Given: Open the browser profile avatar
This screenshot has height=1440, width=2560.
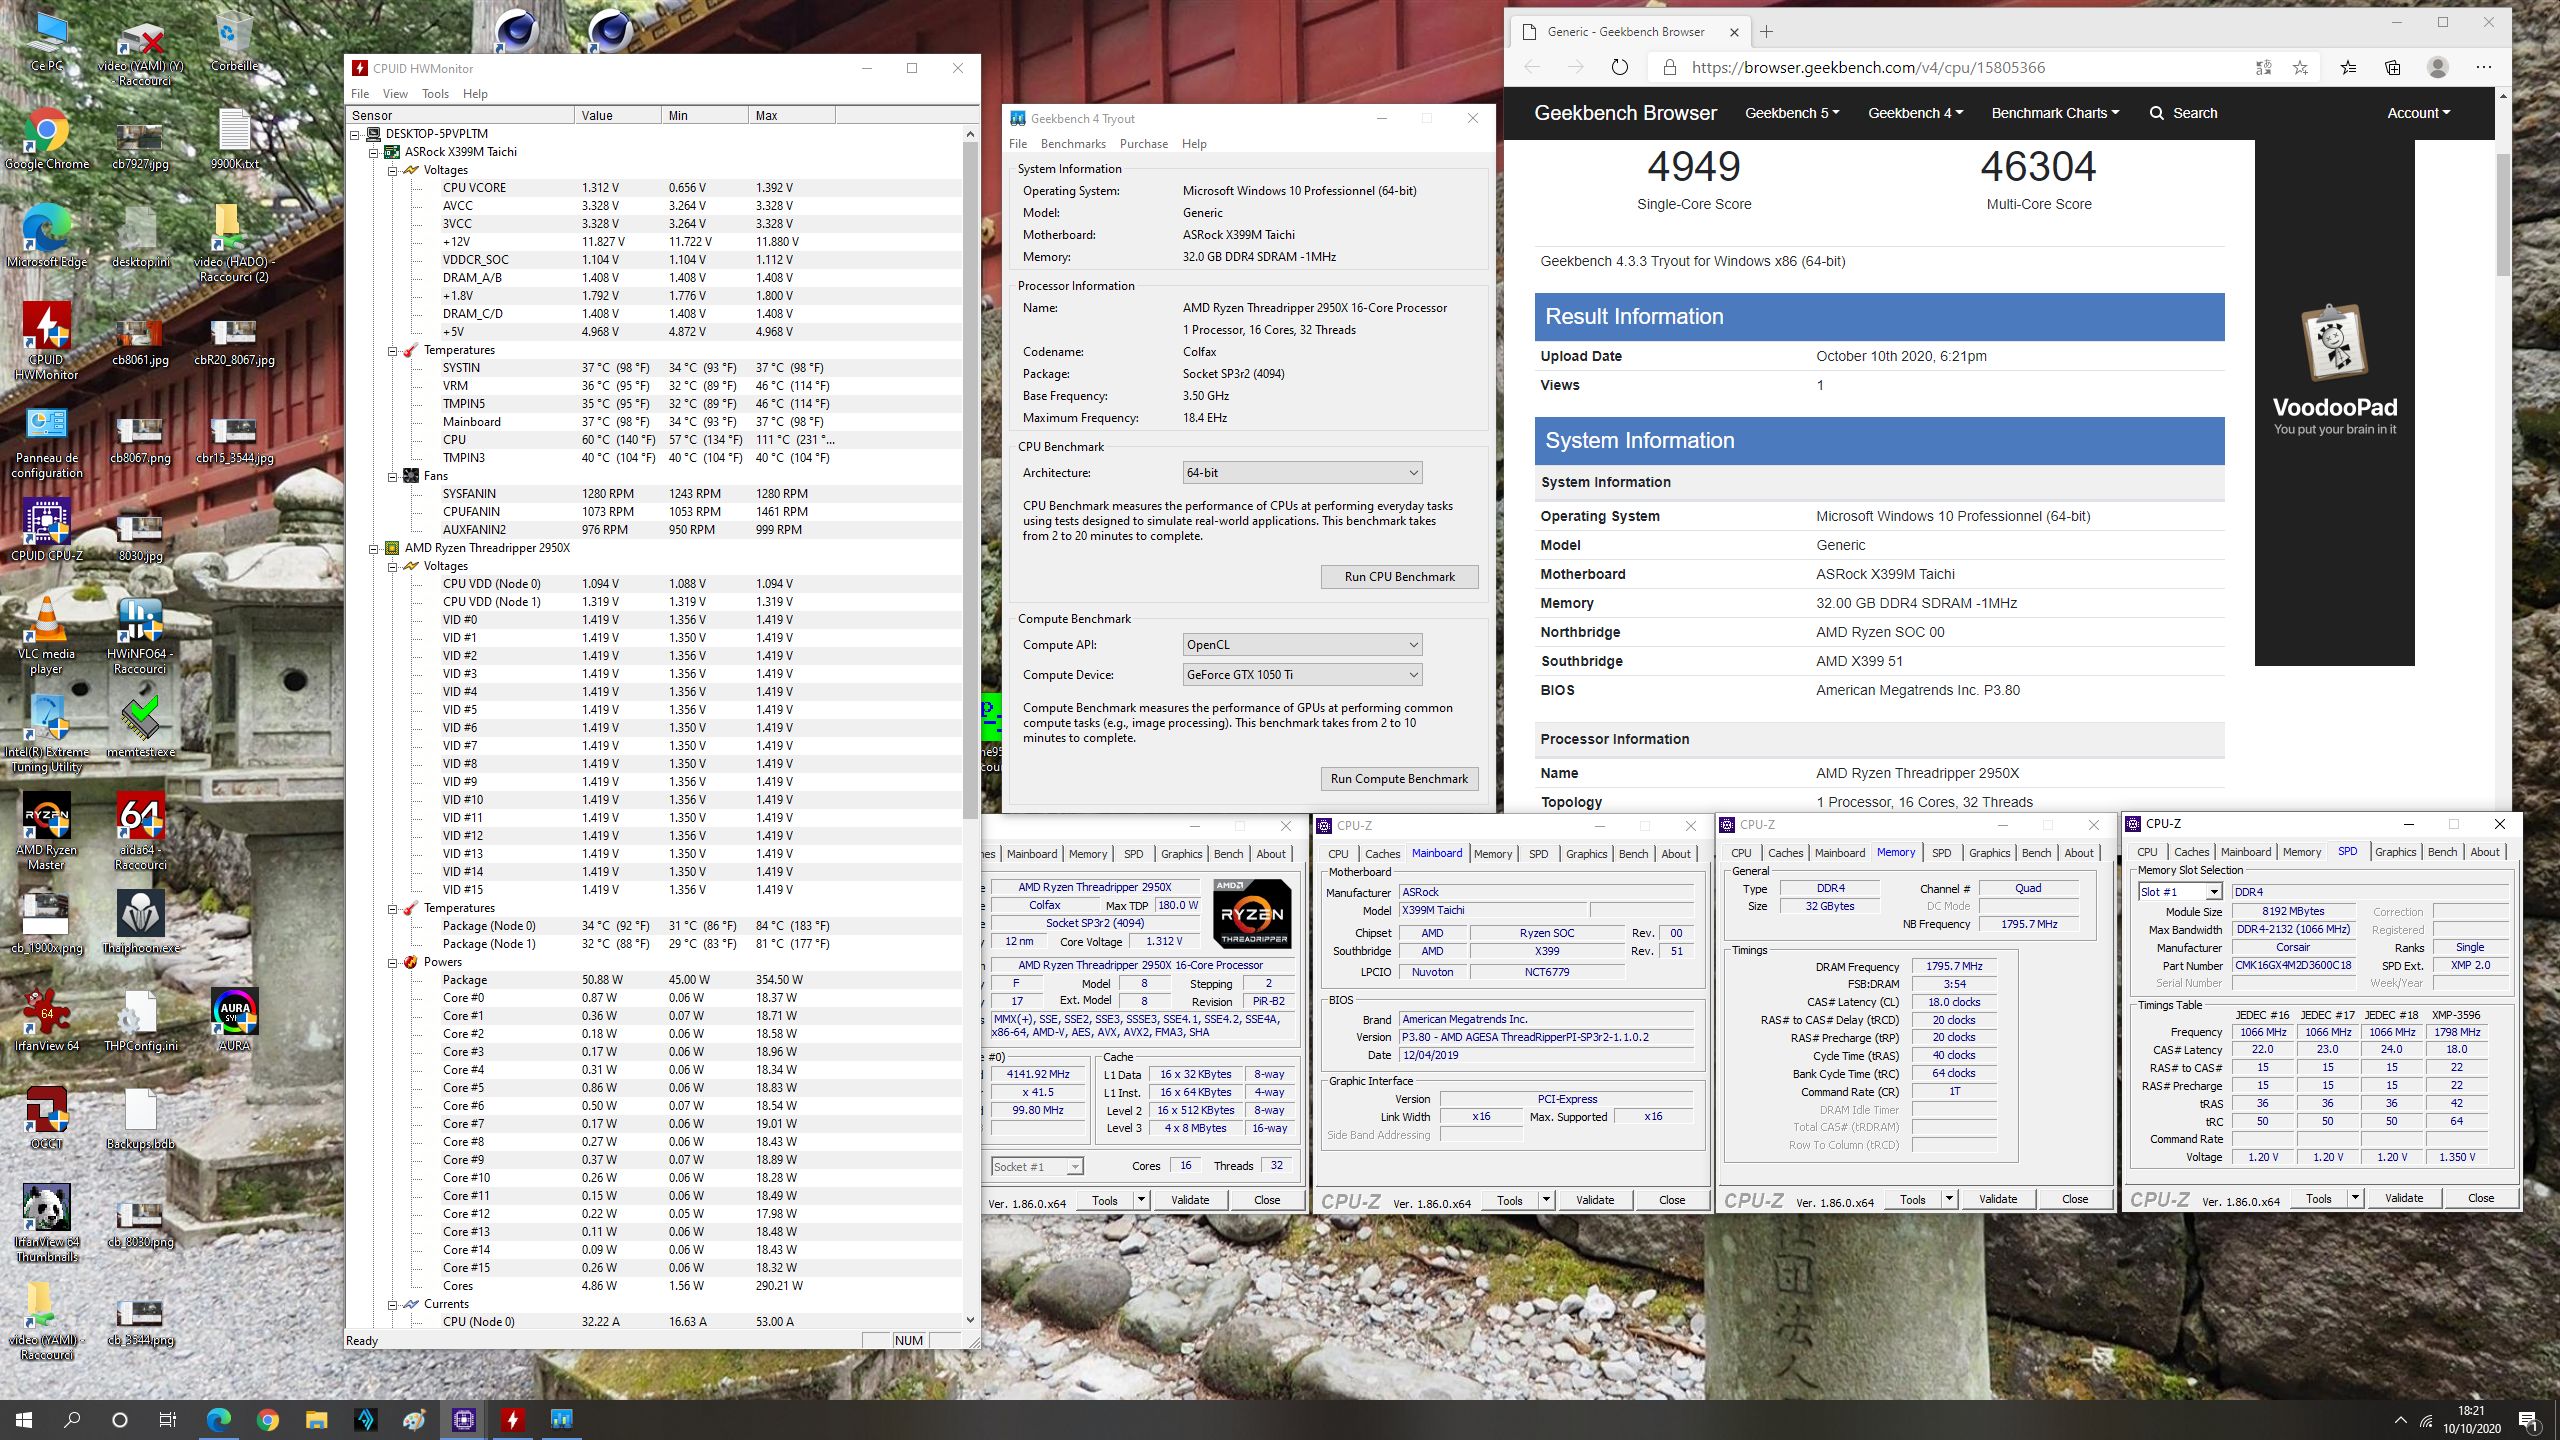Looking at the screenshot, I should point(2438,67).
